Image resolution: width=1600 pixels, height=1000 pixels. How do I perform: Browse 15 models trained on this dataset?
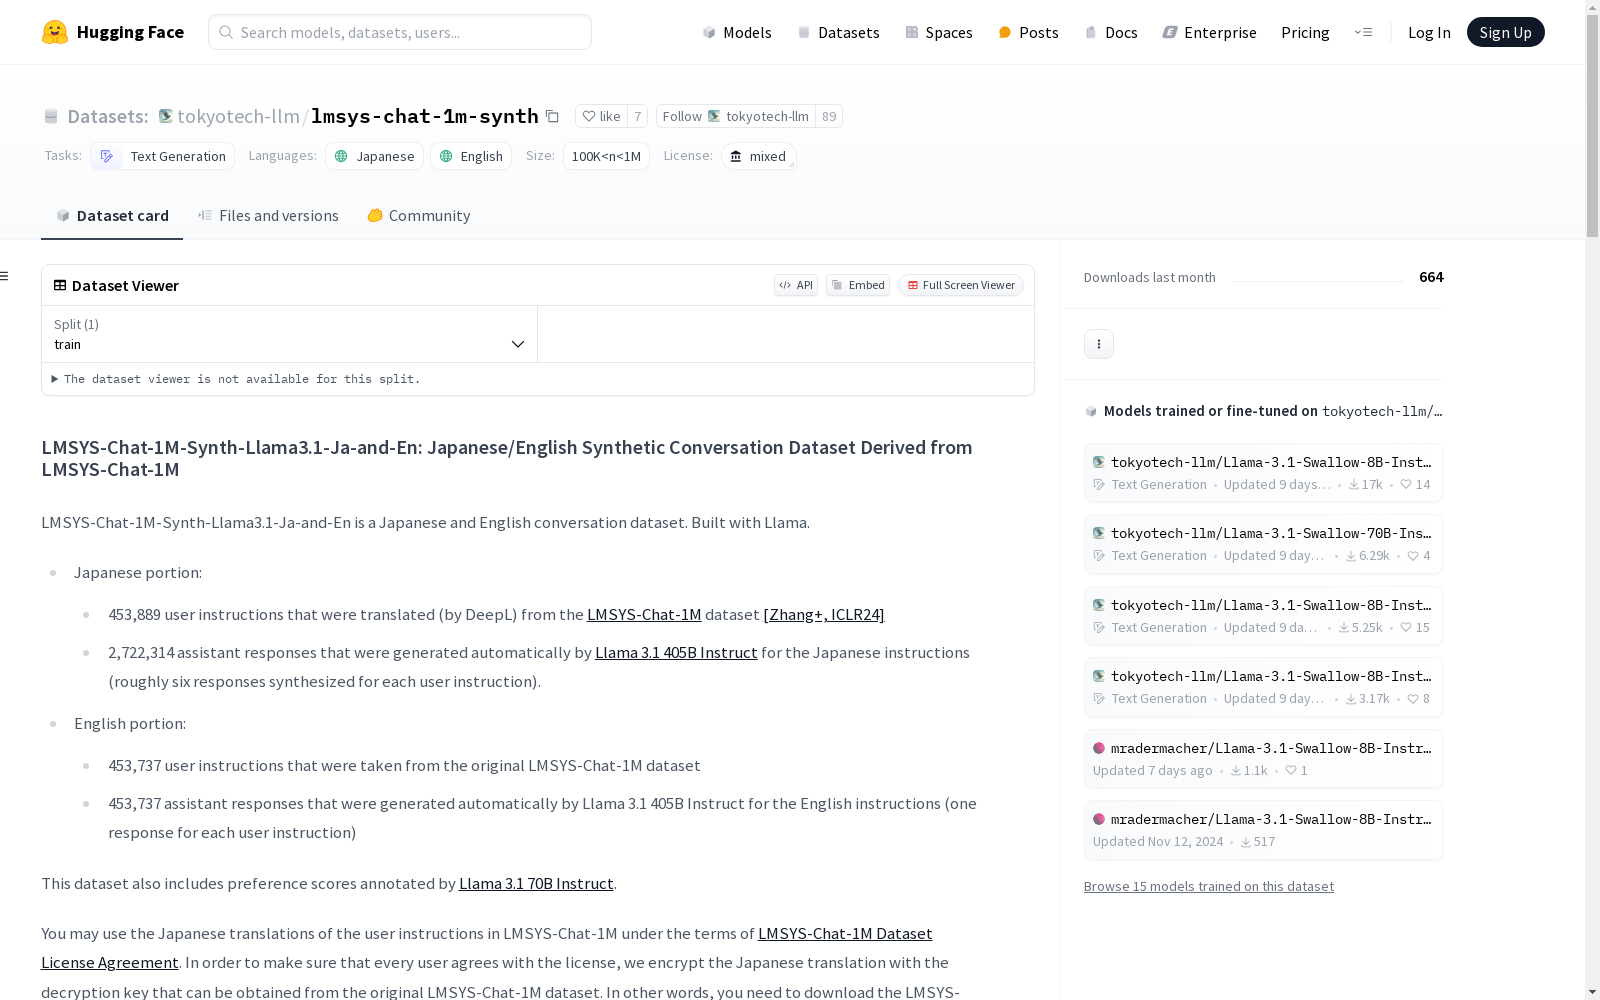coord(1209,886)
